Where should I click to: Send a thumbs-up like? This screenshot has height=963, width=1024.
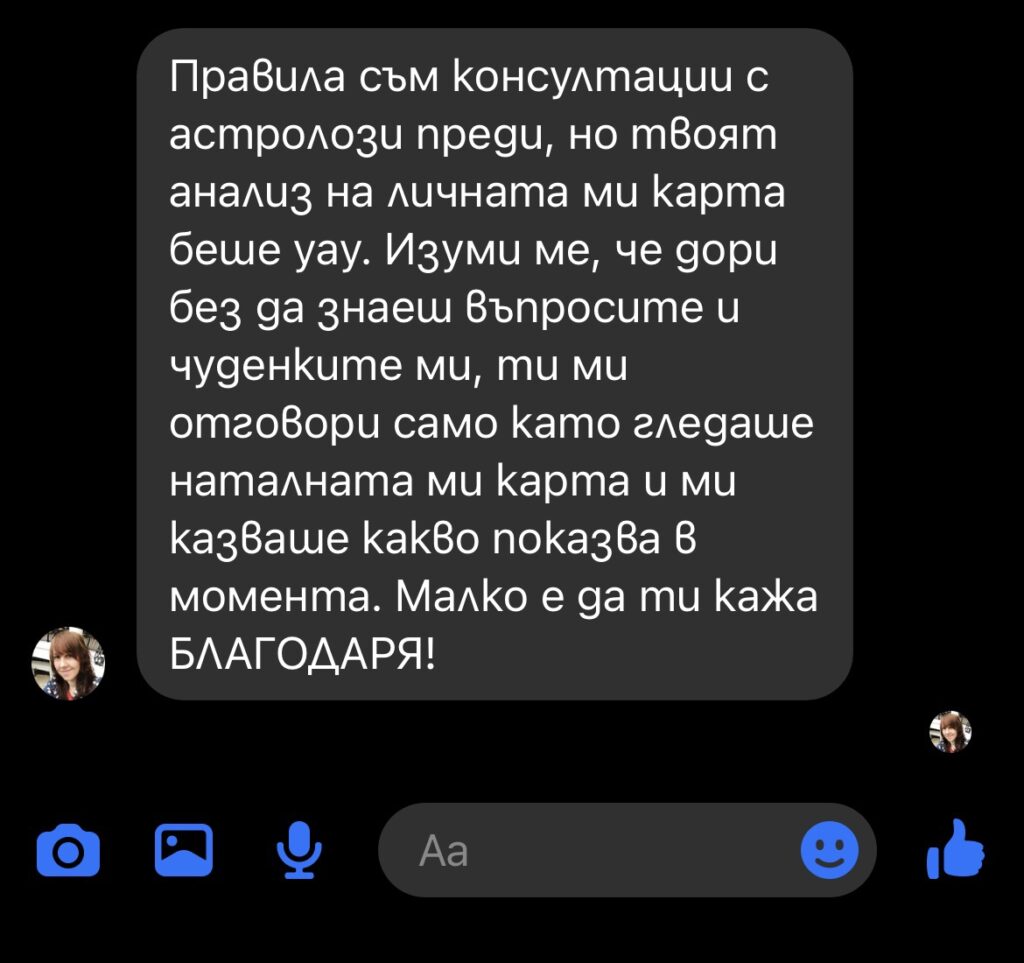pyautogui.click(x=955, y=849)
